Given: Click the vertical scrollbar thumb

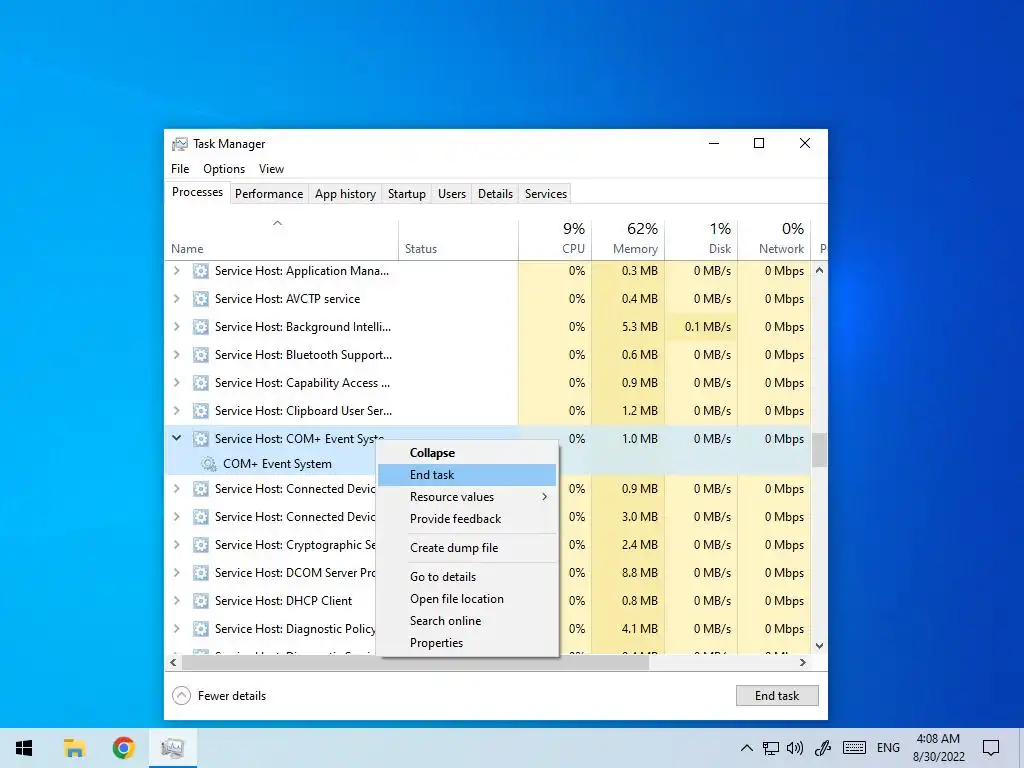Looking at the screenshot, I should click(819, 450).
